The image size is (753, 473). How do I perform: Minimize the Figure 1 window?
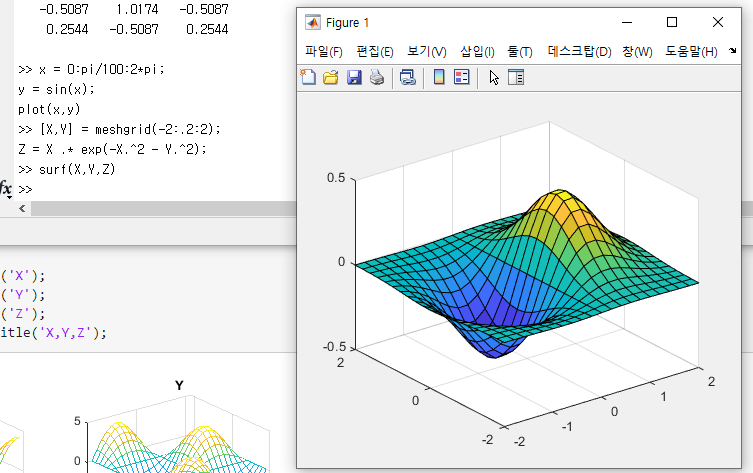coord(627,23)
